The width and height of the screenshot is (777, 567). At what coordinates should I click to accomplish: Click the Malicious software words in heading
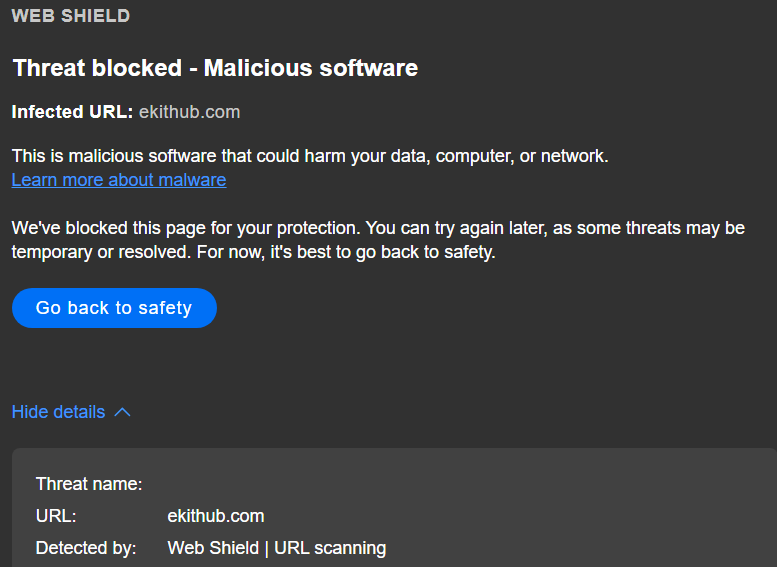click(310, 68)
